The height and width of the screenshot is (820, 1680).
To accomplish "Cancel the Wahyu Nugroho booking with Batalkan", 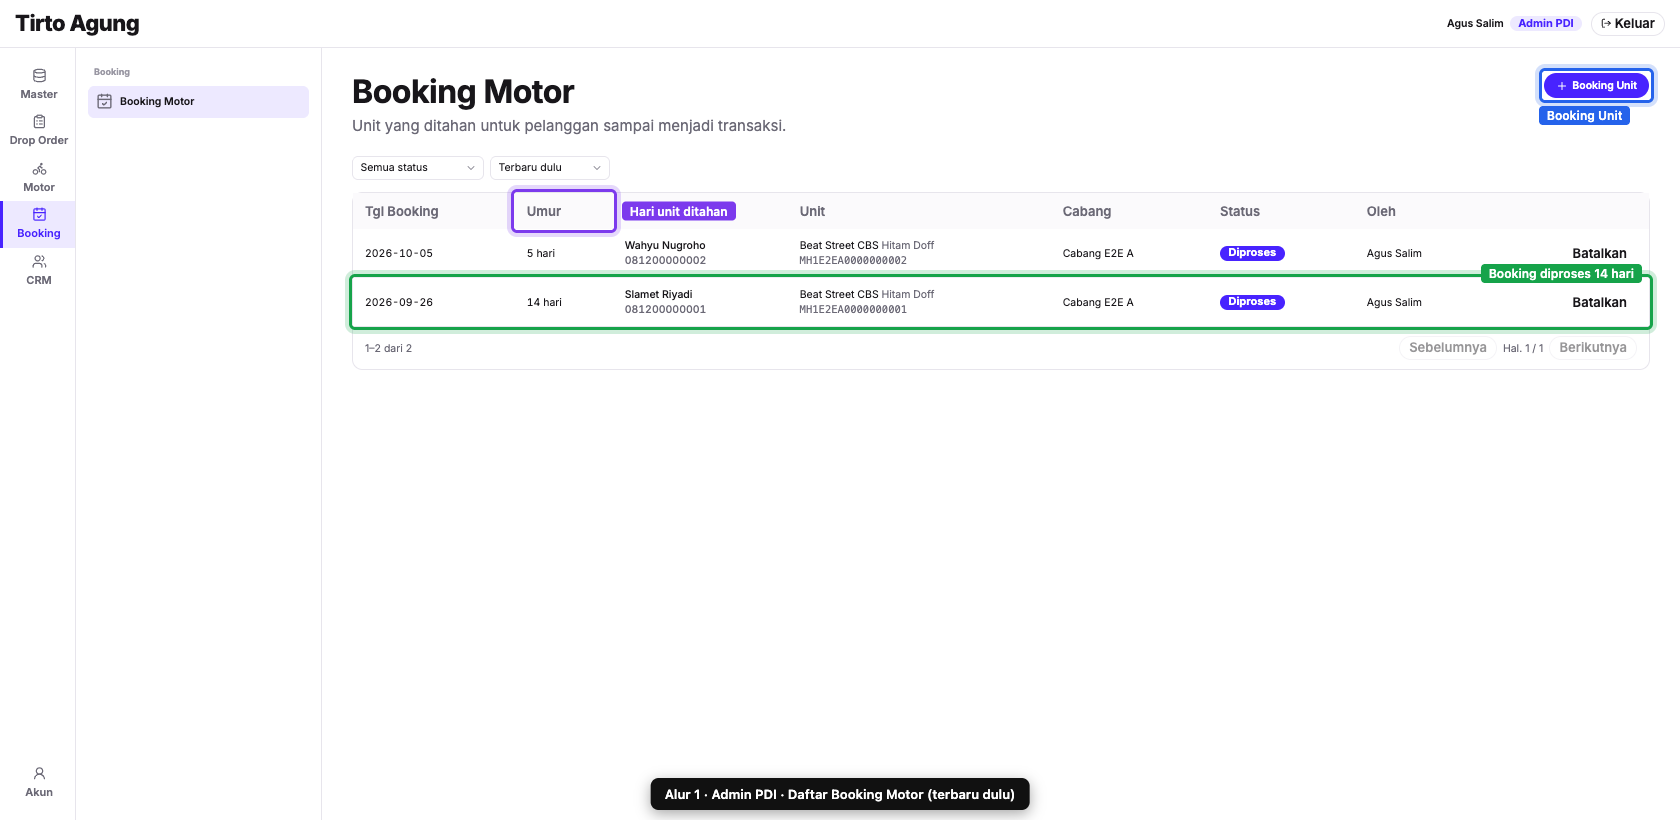I will click(x=1599, y=254).
